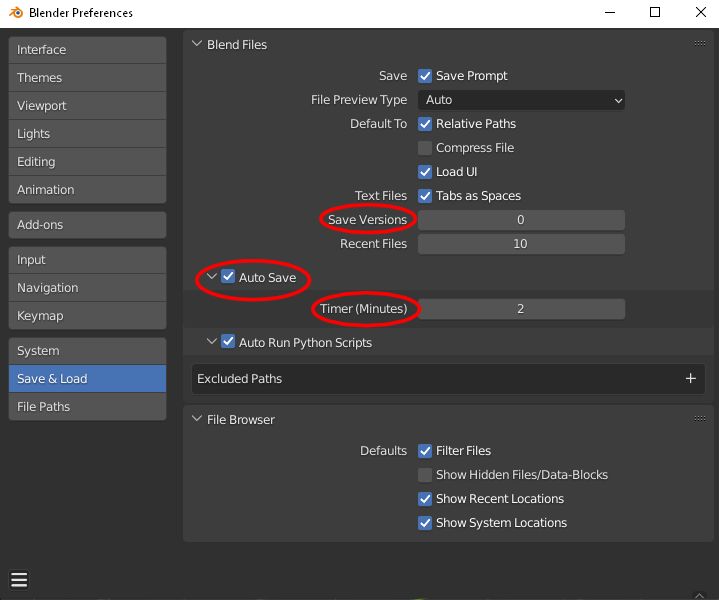Collapse the Blend Files panel
This screenshot has height=600, width=719.
[x=197, y=44]
